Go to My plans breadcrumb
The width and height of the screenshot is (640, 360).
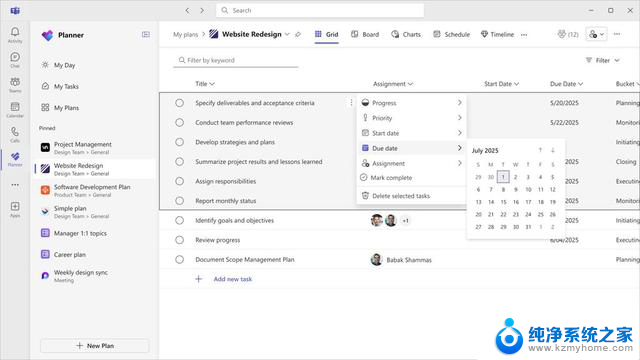tap(185, 35)
